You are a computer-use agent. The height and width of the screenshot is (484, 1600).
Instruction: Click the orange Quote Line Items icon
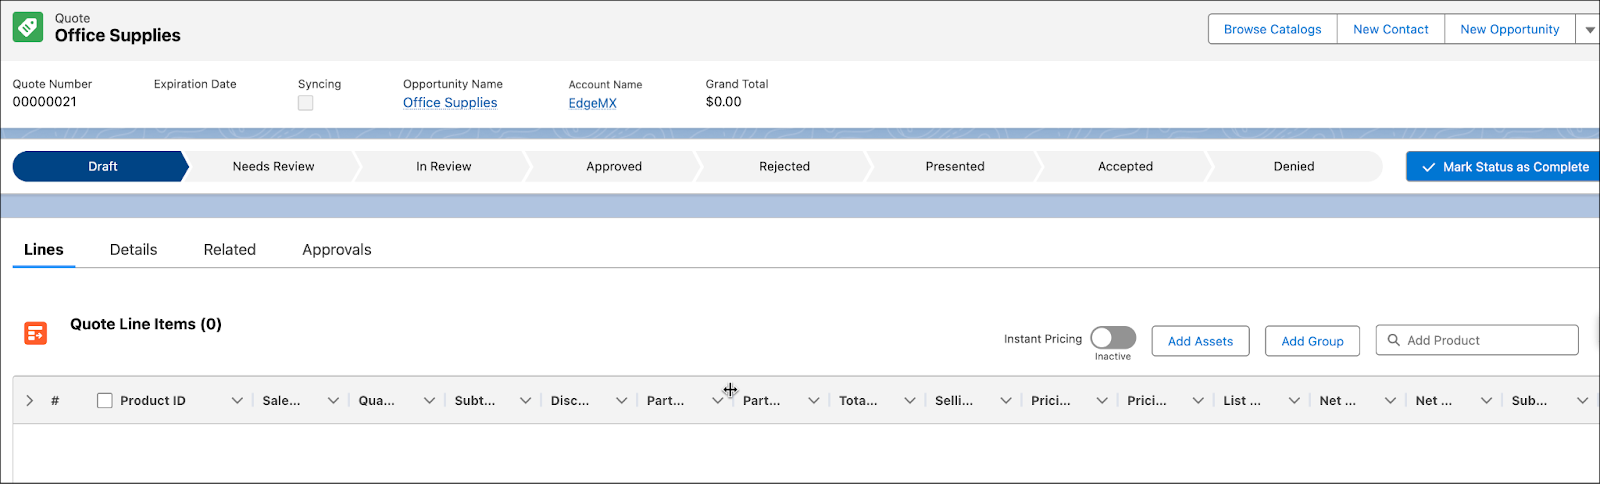pyautogui.click(x=36, y=333)
